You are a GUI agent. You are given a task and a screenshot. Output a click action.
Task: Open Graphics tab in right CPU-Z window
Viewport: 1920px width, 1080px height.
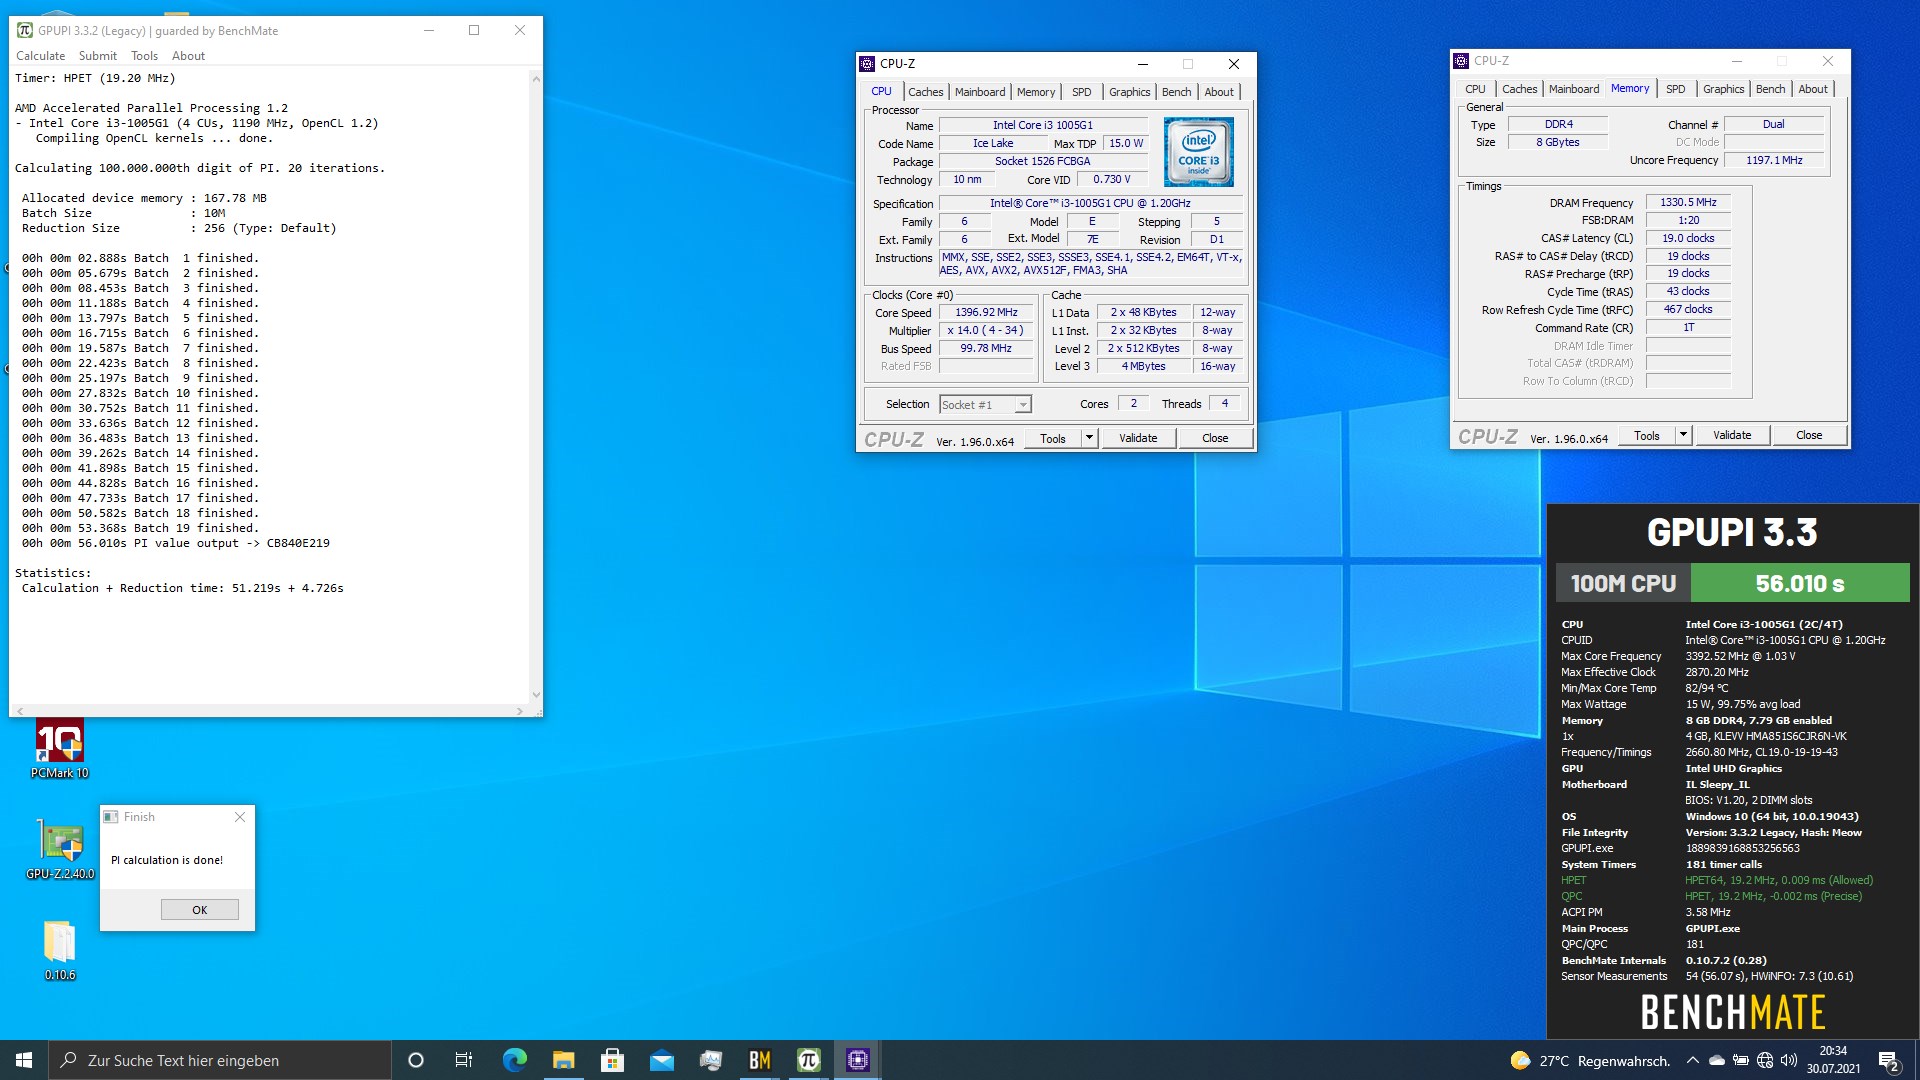click(1724, 89)
